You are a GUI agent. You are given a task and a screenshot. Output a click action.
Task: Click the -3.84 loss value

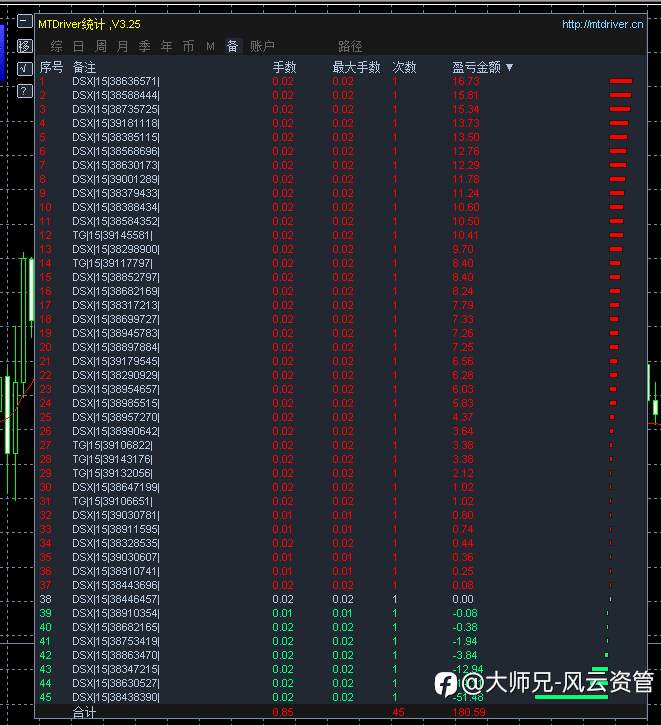tap(465, 655)
